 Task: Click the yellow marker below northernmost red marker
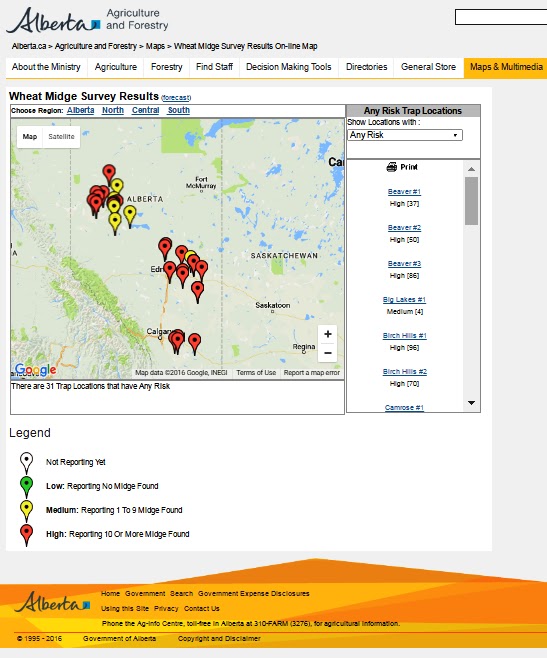coord(117,187)
